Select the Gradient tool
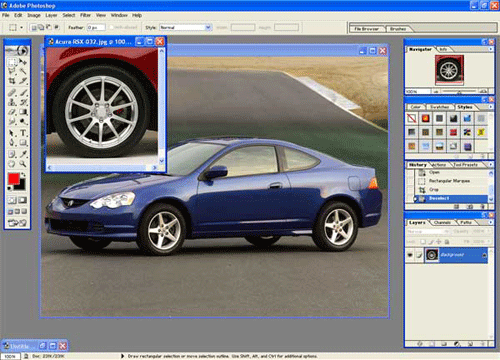 click(x=23, y=112)
